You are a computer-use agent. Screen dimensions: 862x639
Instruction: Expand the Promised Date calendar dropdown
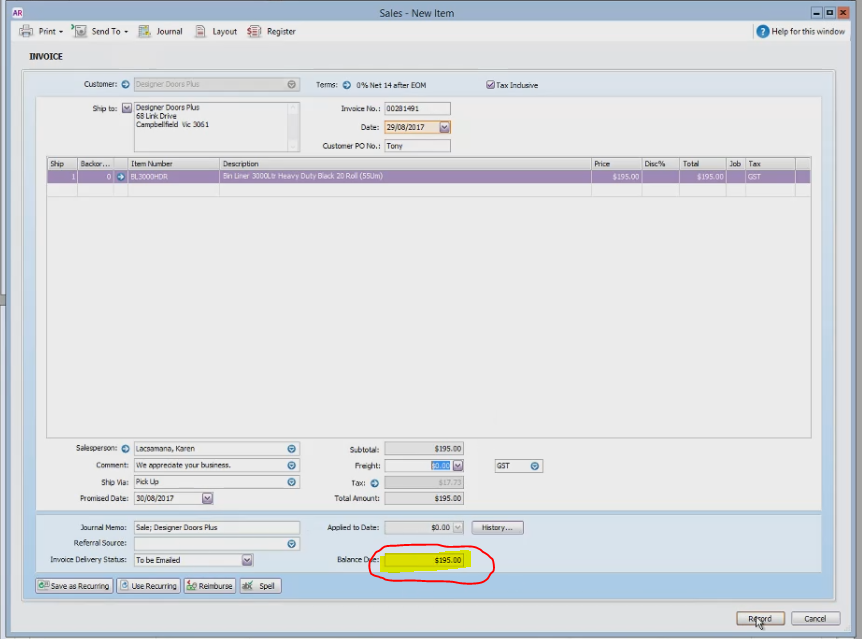(207, 498)
